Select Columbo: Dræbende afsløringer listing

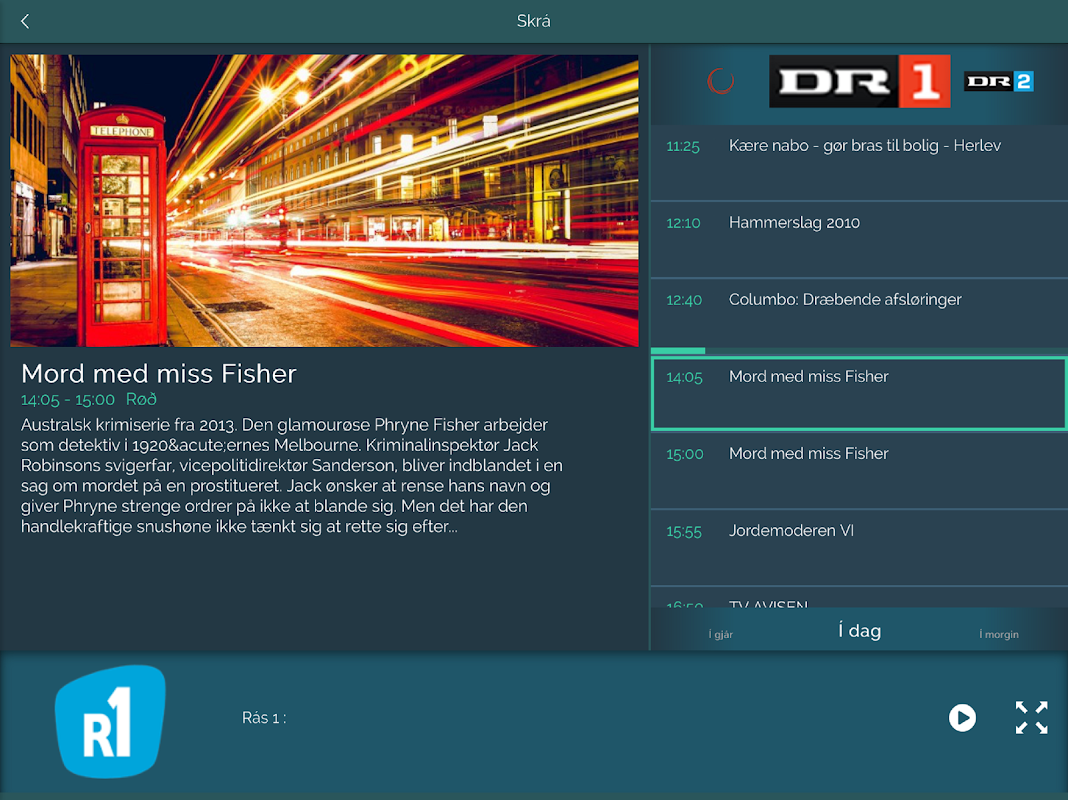859,317
